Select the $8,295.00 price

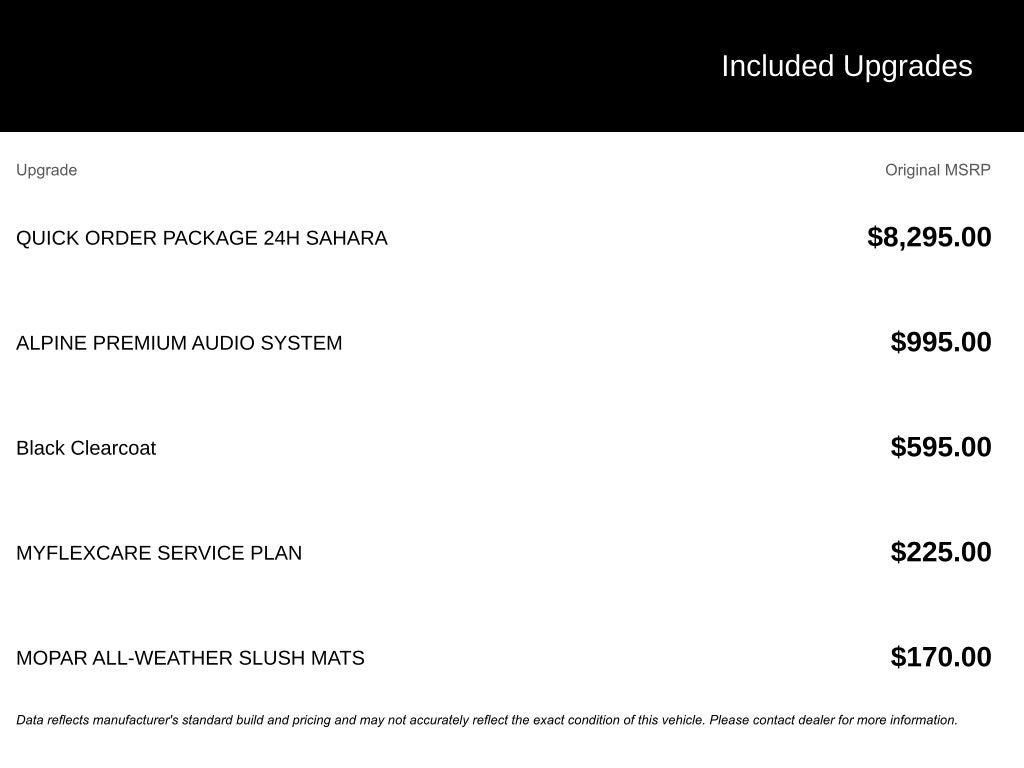tap(929, 237)
